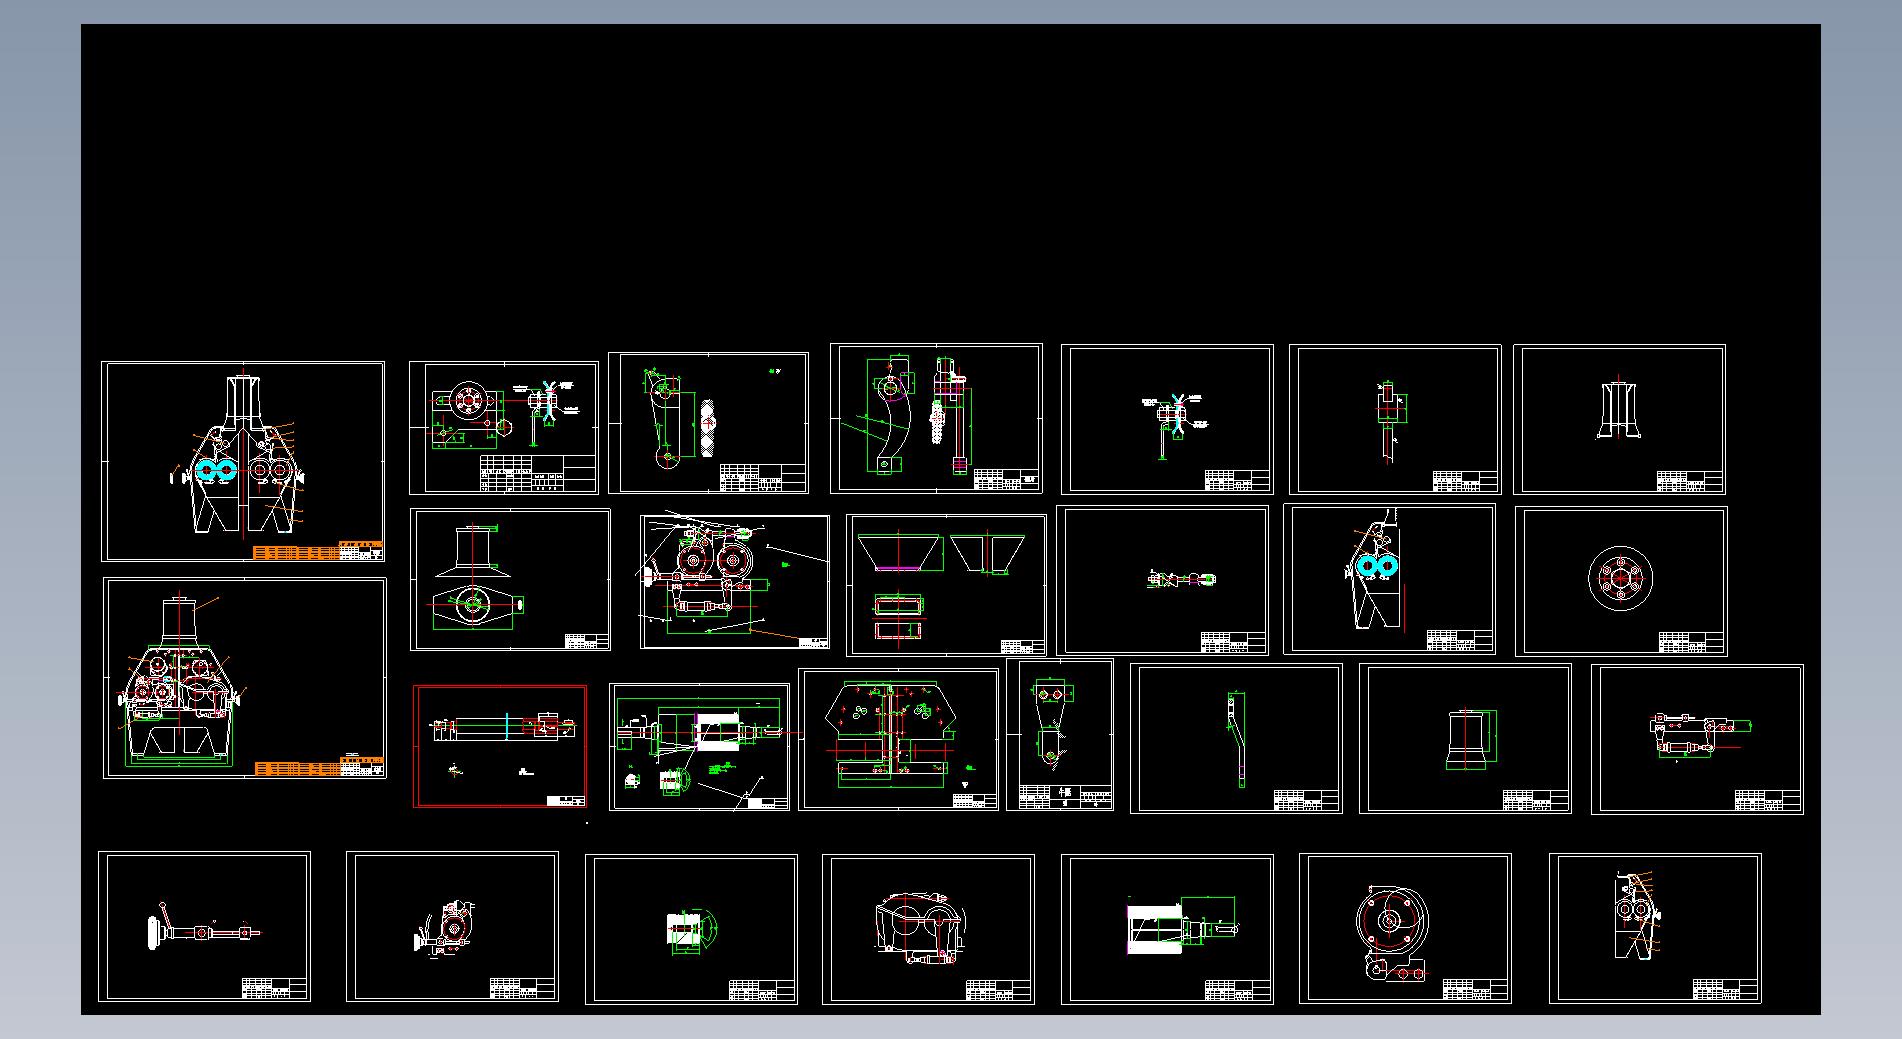Open the pedestal base sheet with plan view below
The height and width of the screenshot is (1039, 1902).
(510, 580)
